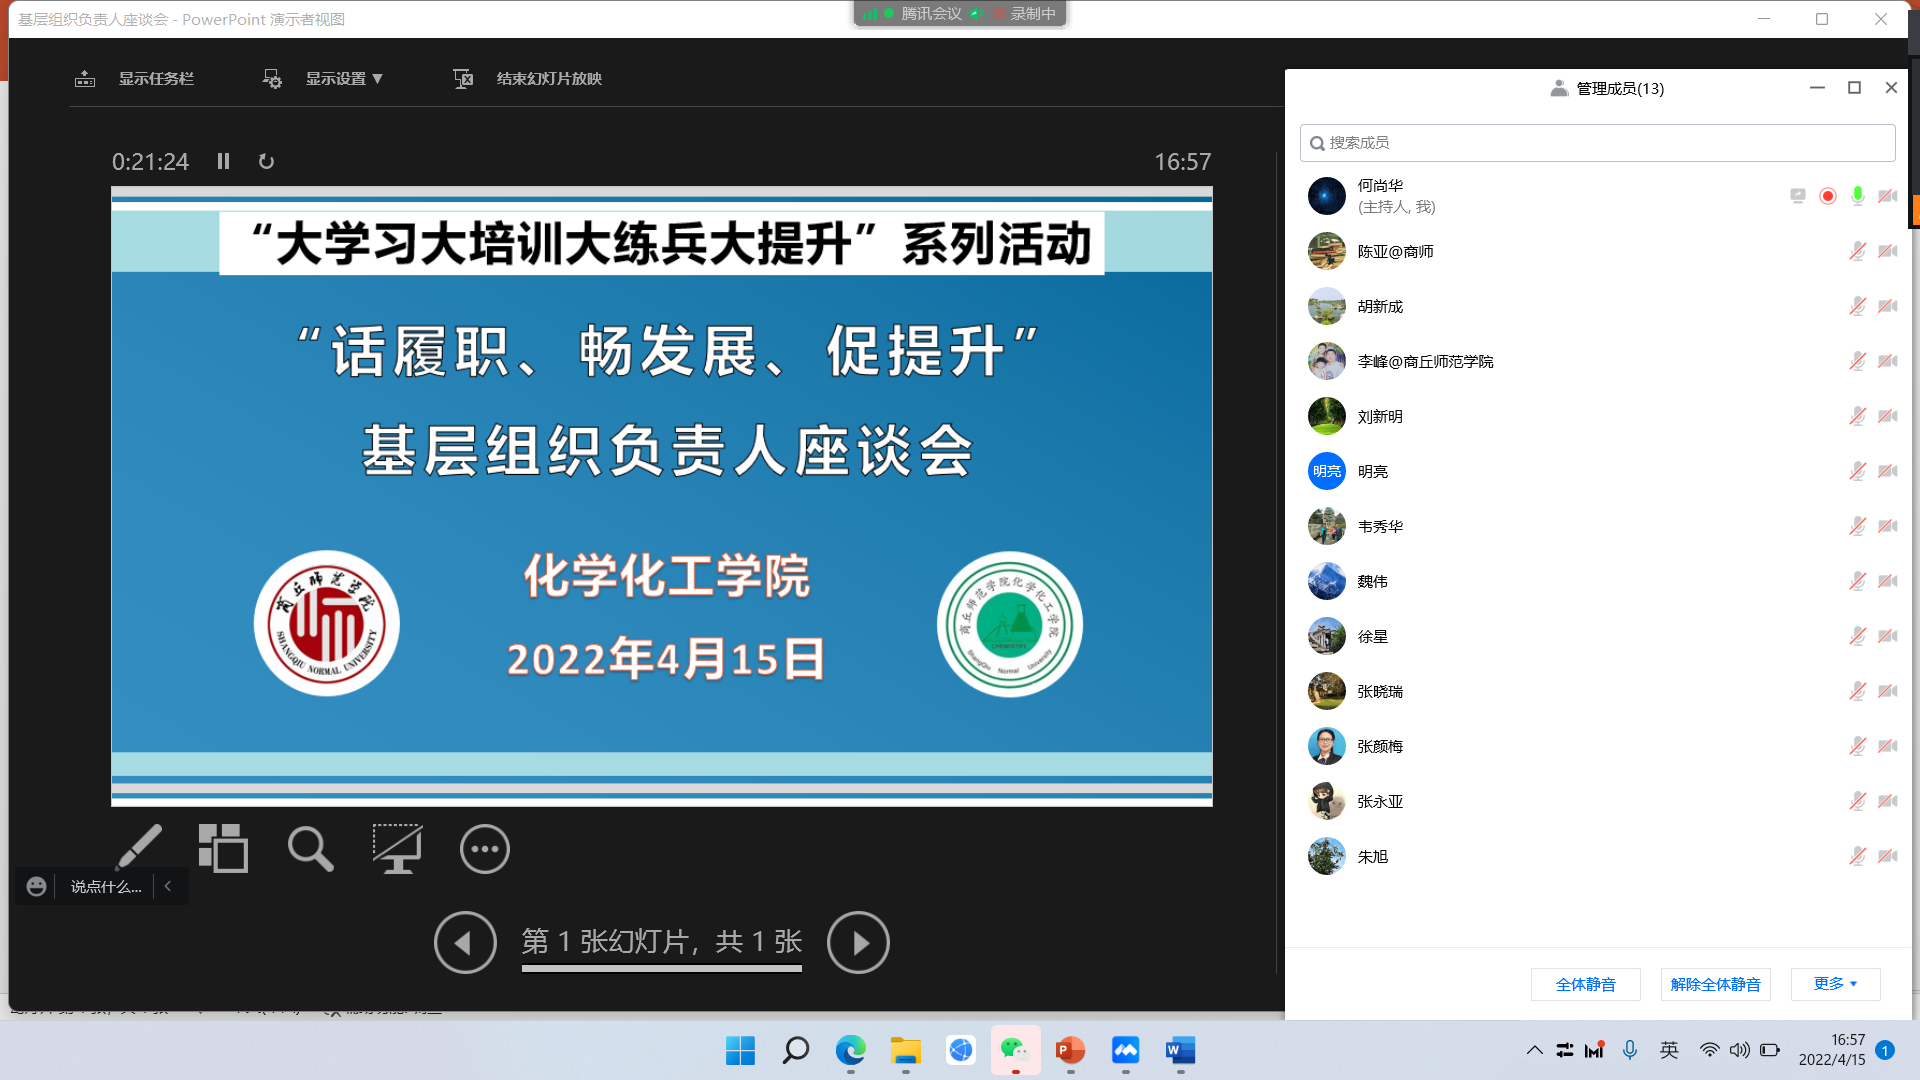Image resolution: width=1920 pixels, height=1080 pixels.
Task: Unmute 胡新成's microphone
Action: [x=1857, y=306]
